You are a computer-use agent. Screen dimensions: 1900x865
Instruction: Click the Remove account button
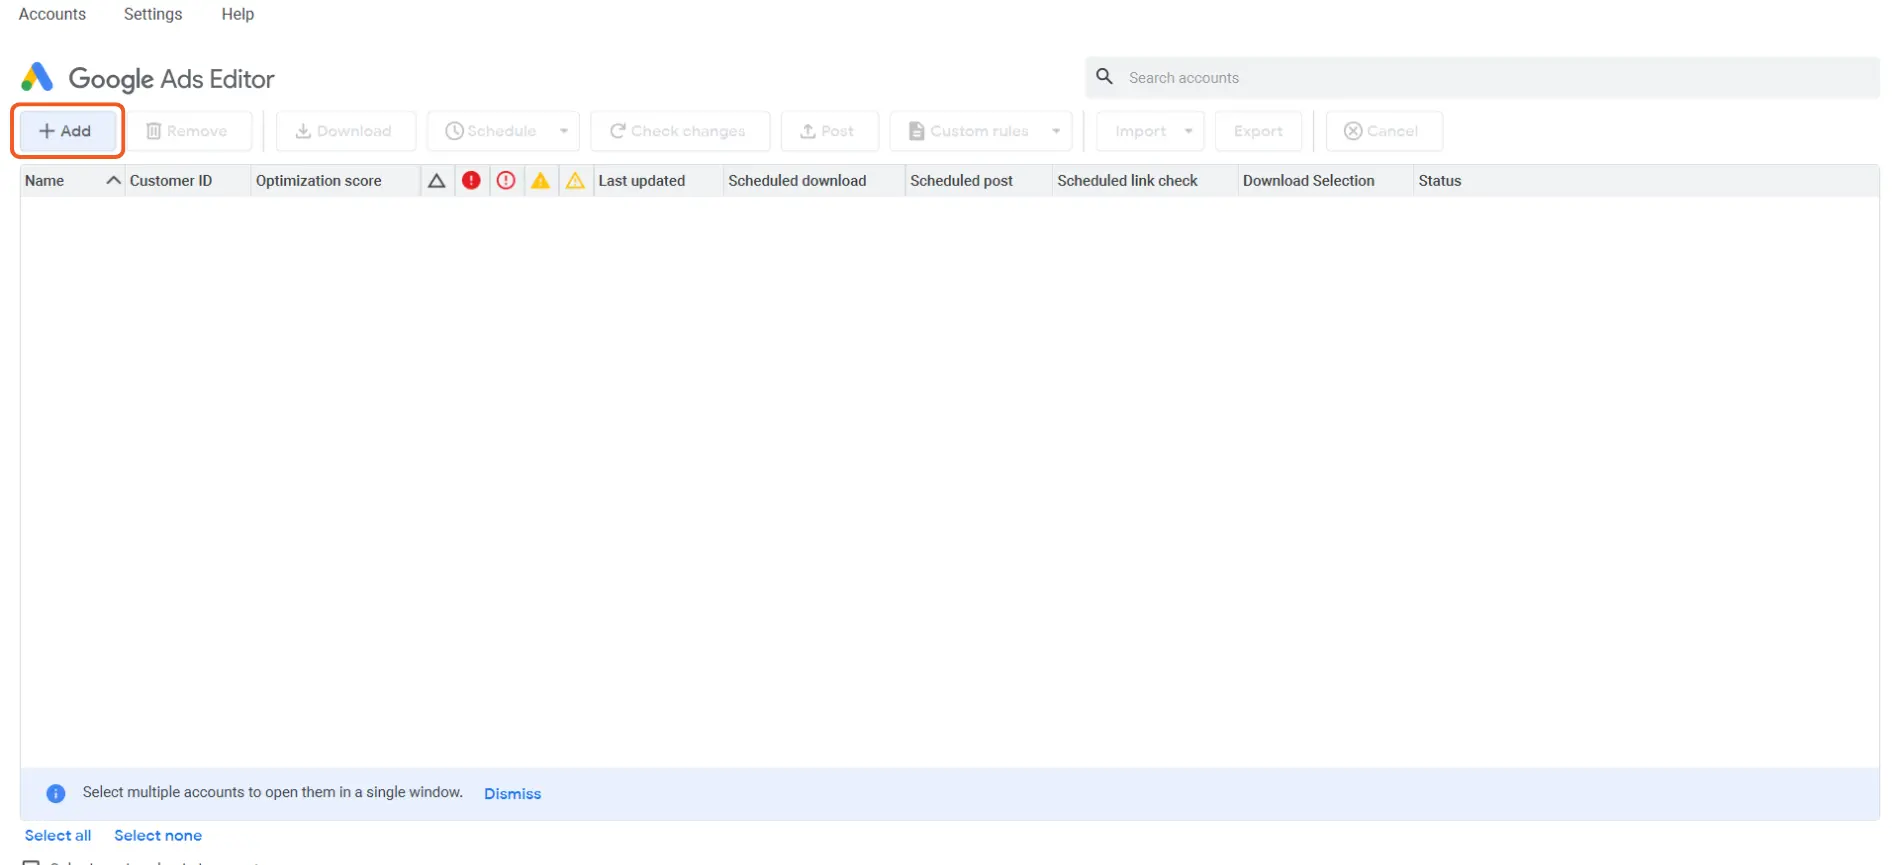coord(188,131)
